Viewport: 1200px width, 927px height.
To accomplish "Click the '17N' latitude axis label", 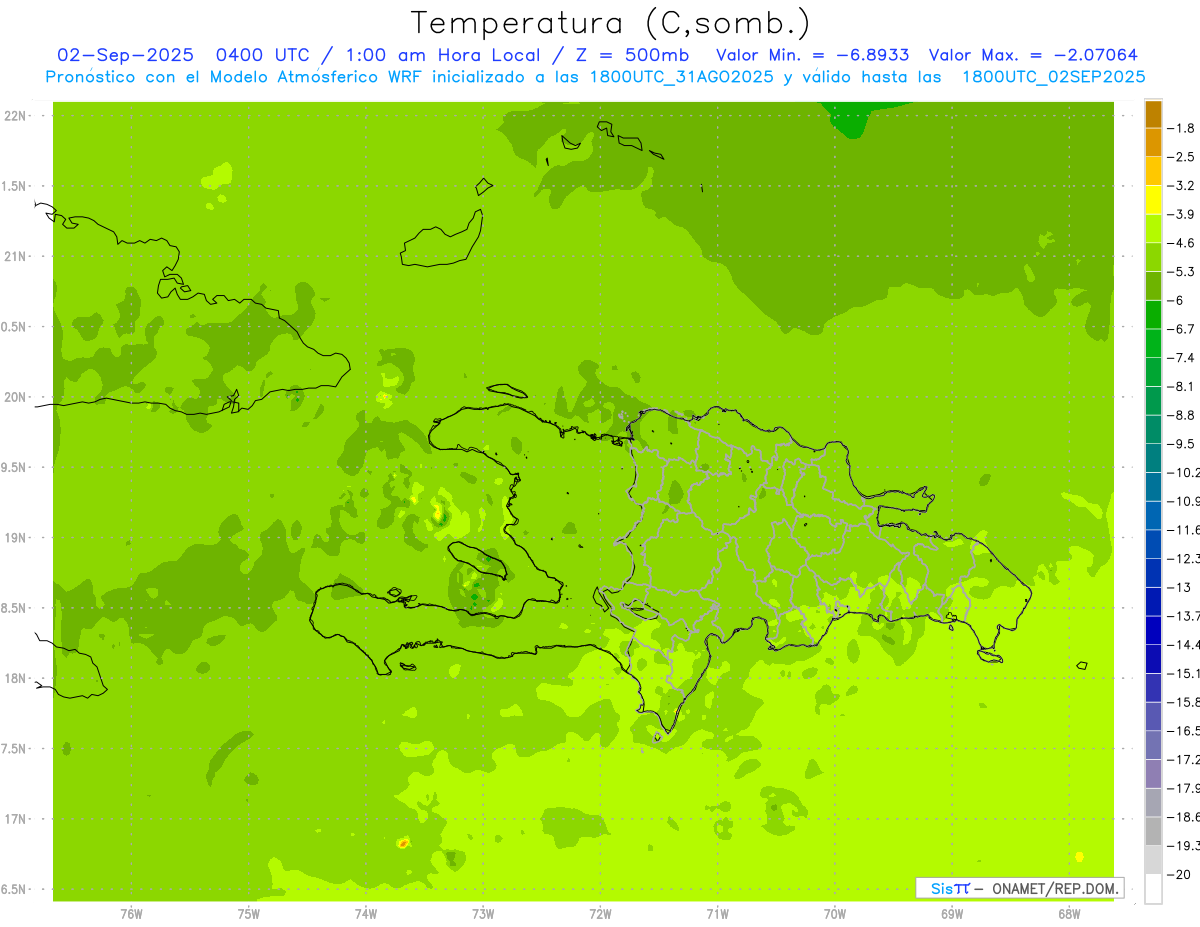I will tap(15, 819).
